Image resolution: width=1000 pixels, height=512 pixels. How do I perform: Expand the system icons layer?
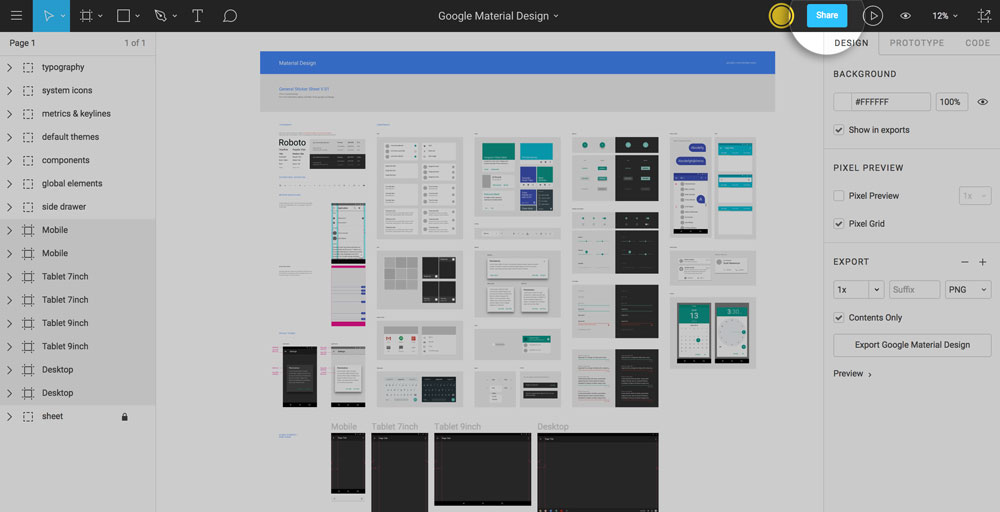pyautogui.click(x=9, y=91)
